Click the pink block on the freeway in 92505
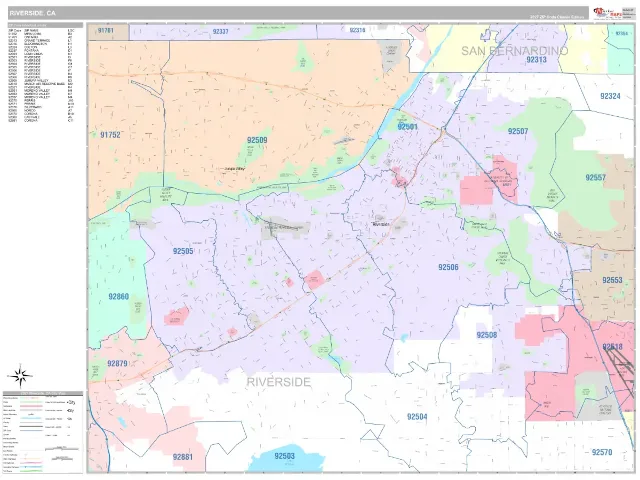Viewport: 640px width, 480px height. (x=315, y=280)
